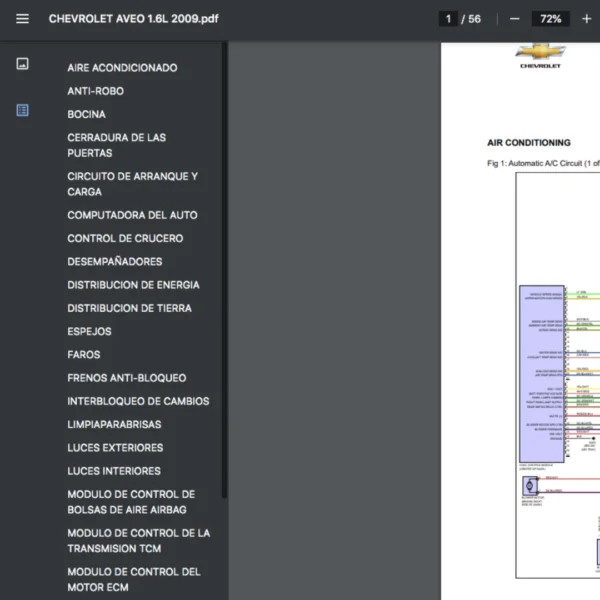Image resolution: width=600 pixels, height=600 pixels.
Task: Open FRENOS ANTI-BLOQUEO section
Action: [127, 378]
